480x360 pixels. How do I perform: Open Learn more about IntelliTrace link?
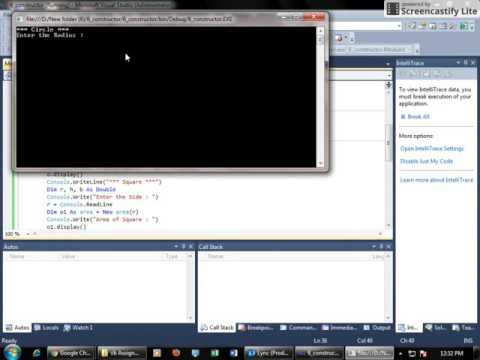[x=436, y=180]
